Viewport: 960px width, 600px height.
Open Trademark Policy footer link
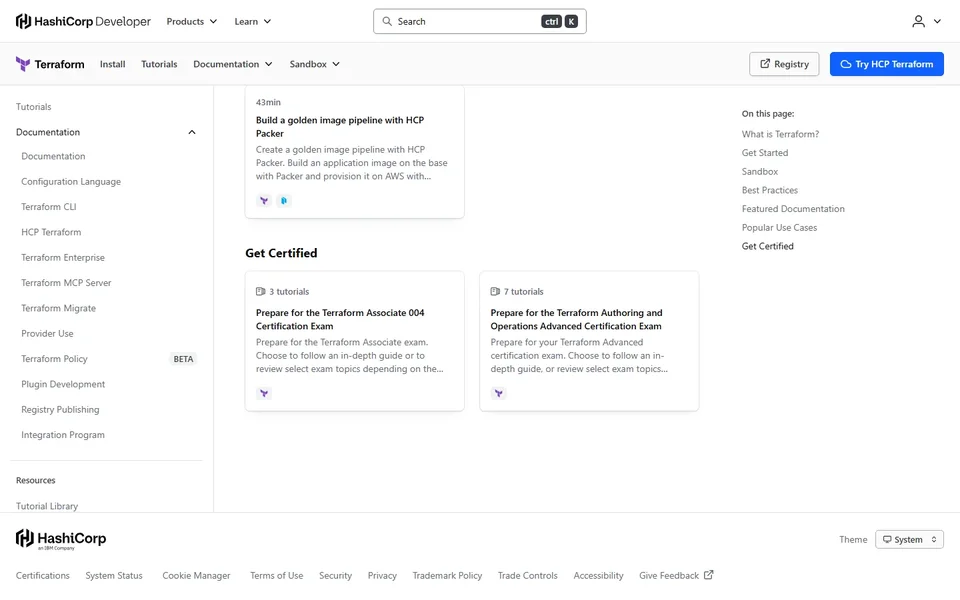pos(448,576)
